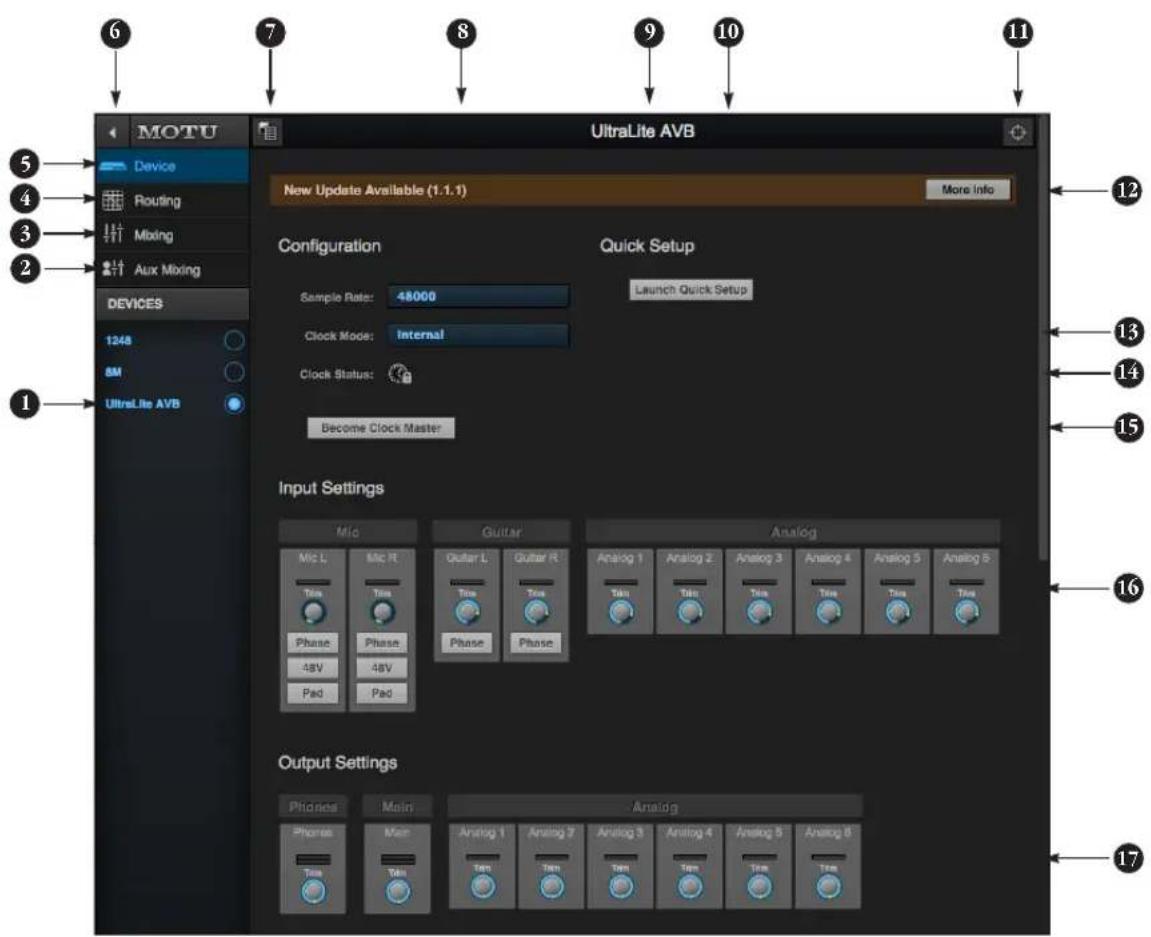Image resolution: width=1151 pixels, height=937 pixels.
Task: Click the Phones output group header
Action: [x=313, y=806]
